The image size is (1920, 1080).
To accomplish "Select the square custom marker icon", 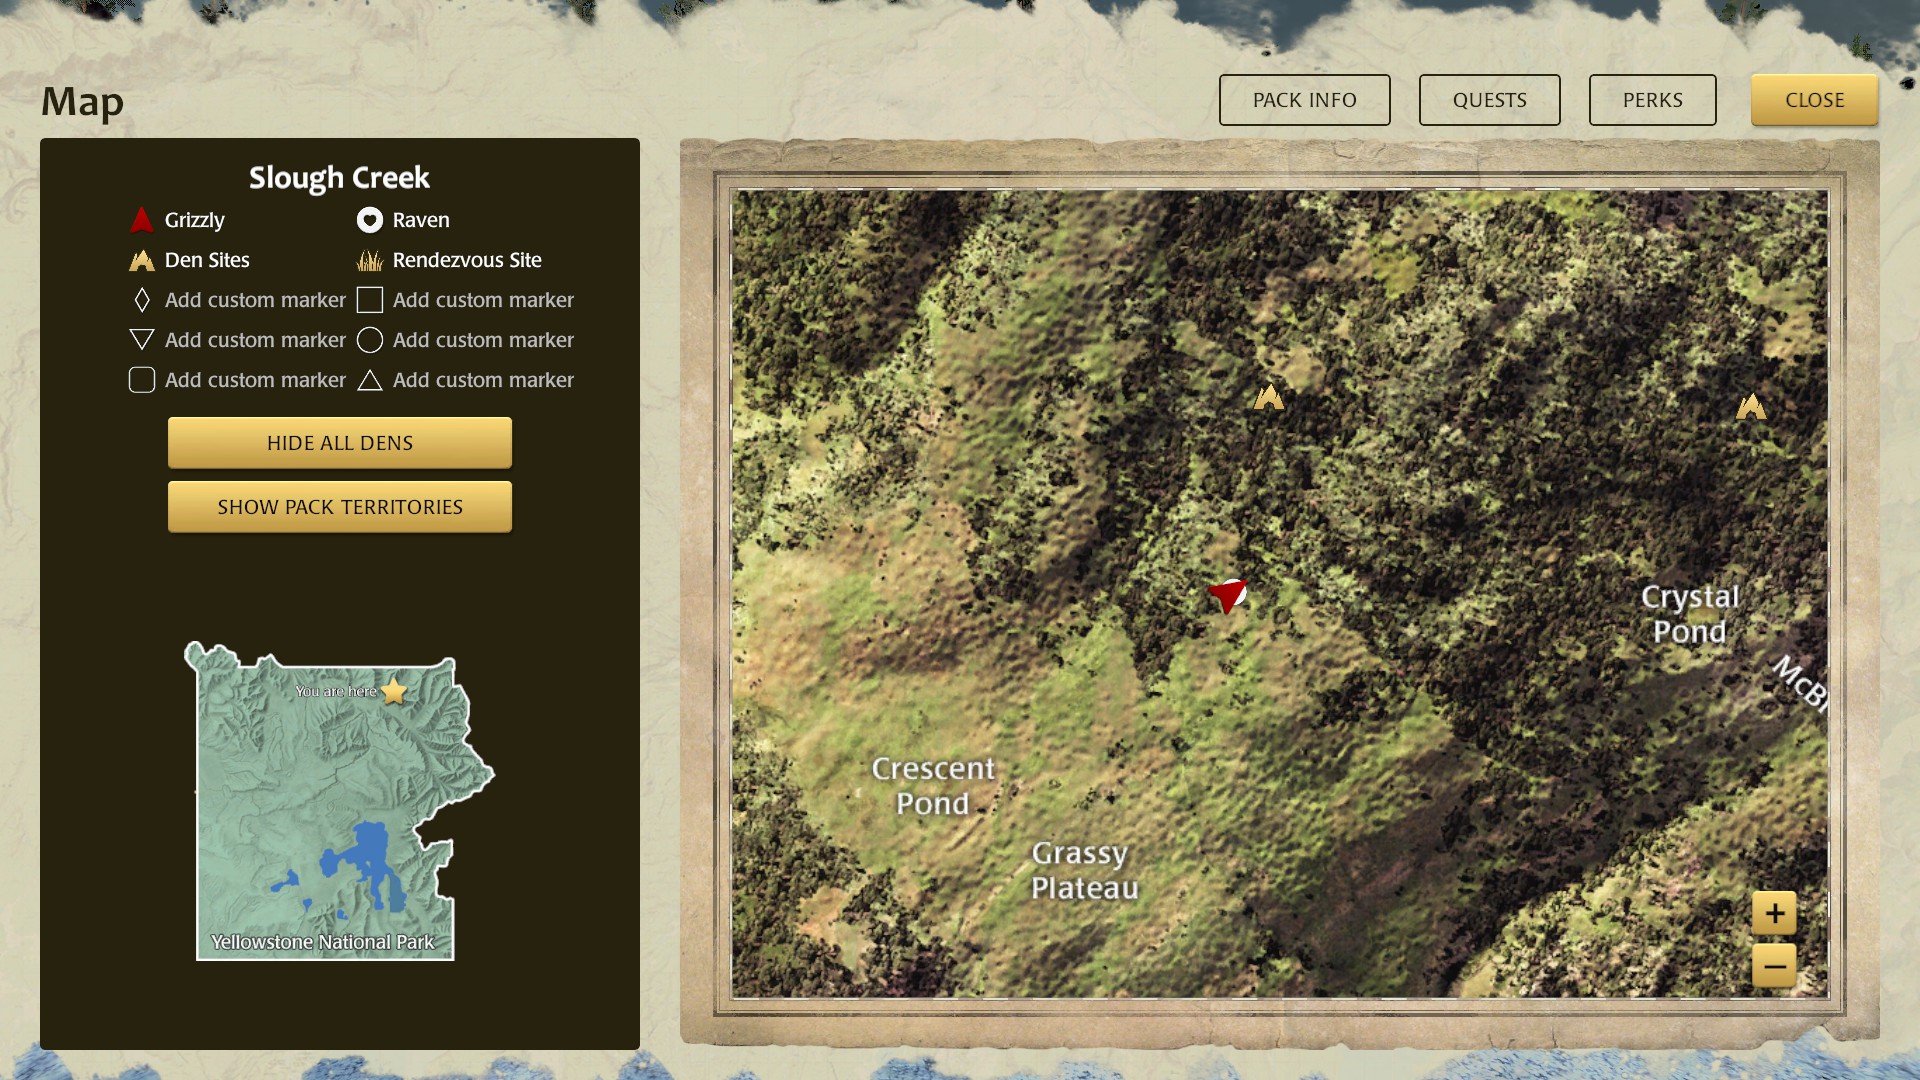I will 370,300.
